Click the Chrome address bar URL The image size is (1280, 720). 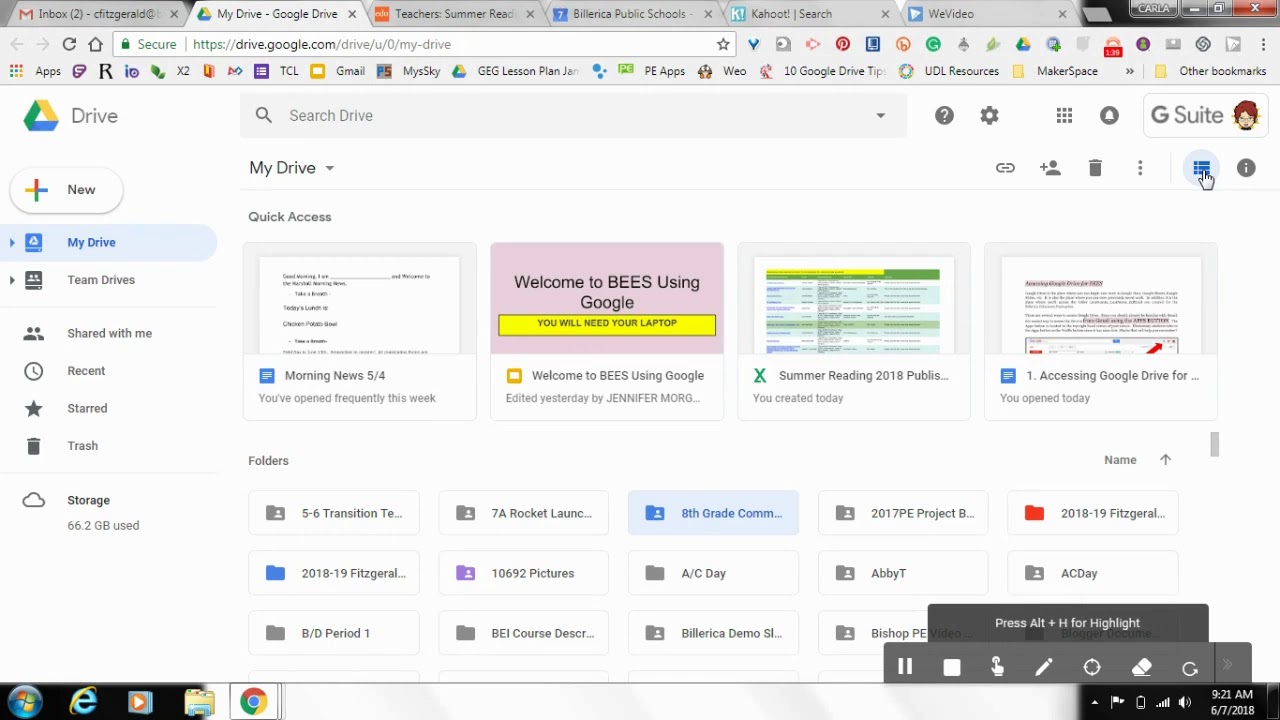click(322, 44)
